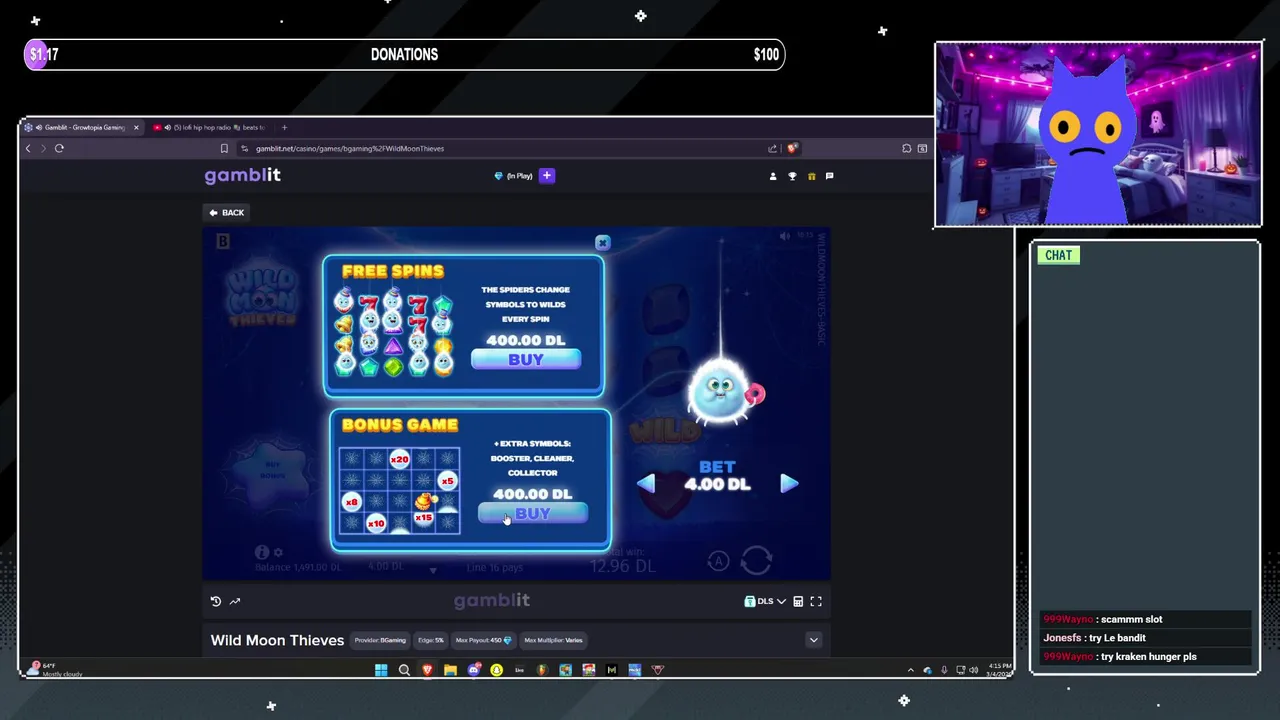Increase the bet with right arrow

[x=789, y=484]
